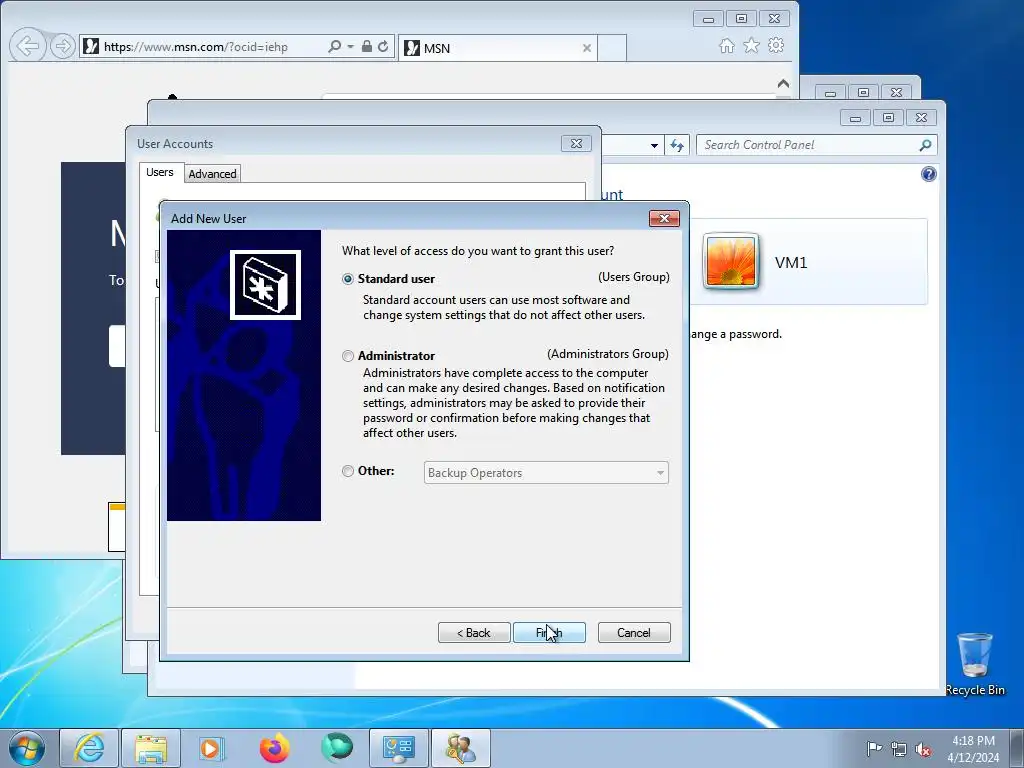
Task: Open Control Panel help question mark
Action: [x=929, y=174]
